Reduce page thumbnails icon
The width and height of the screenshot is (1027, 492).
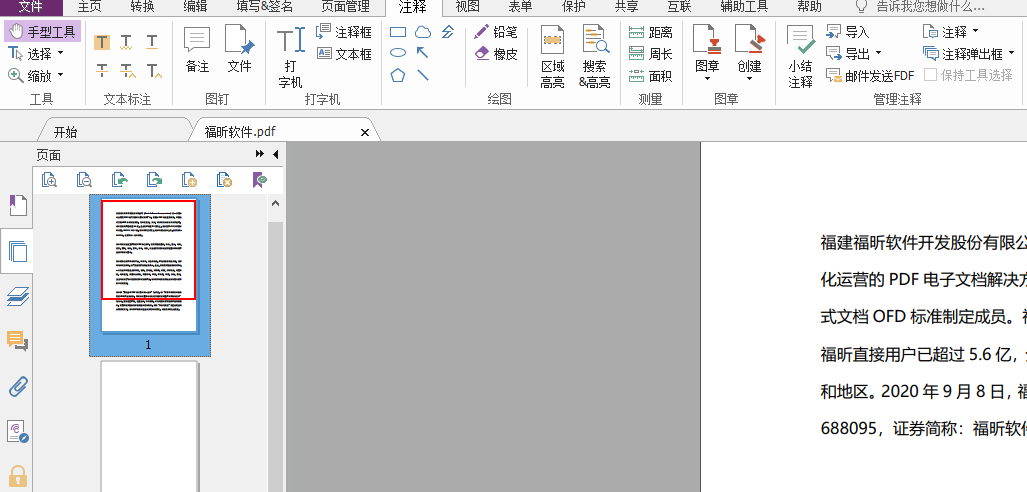[84, 180]
